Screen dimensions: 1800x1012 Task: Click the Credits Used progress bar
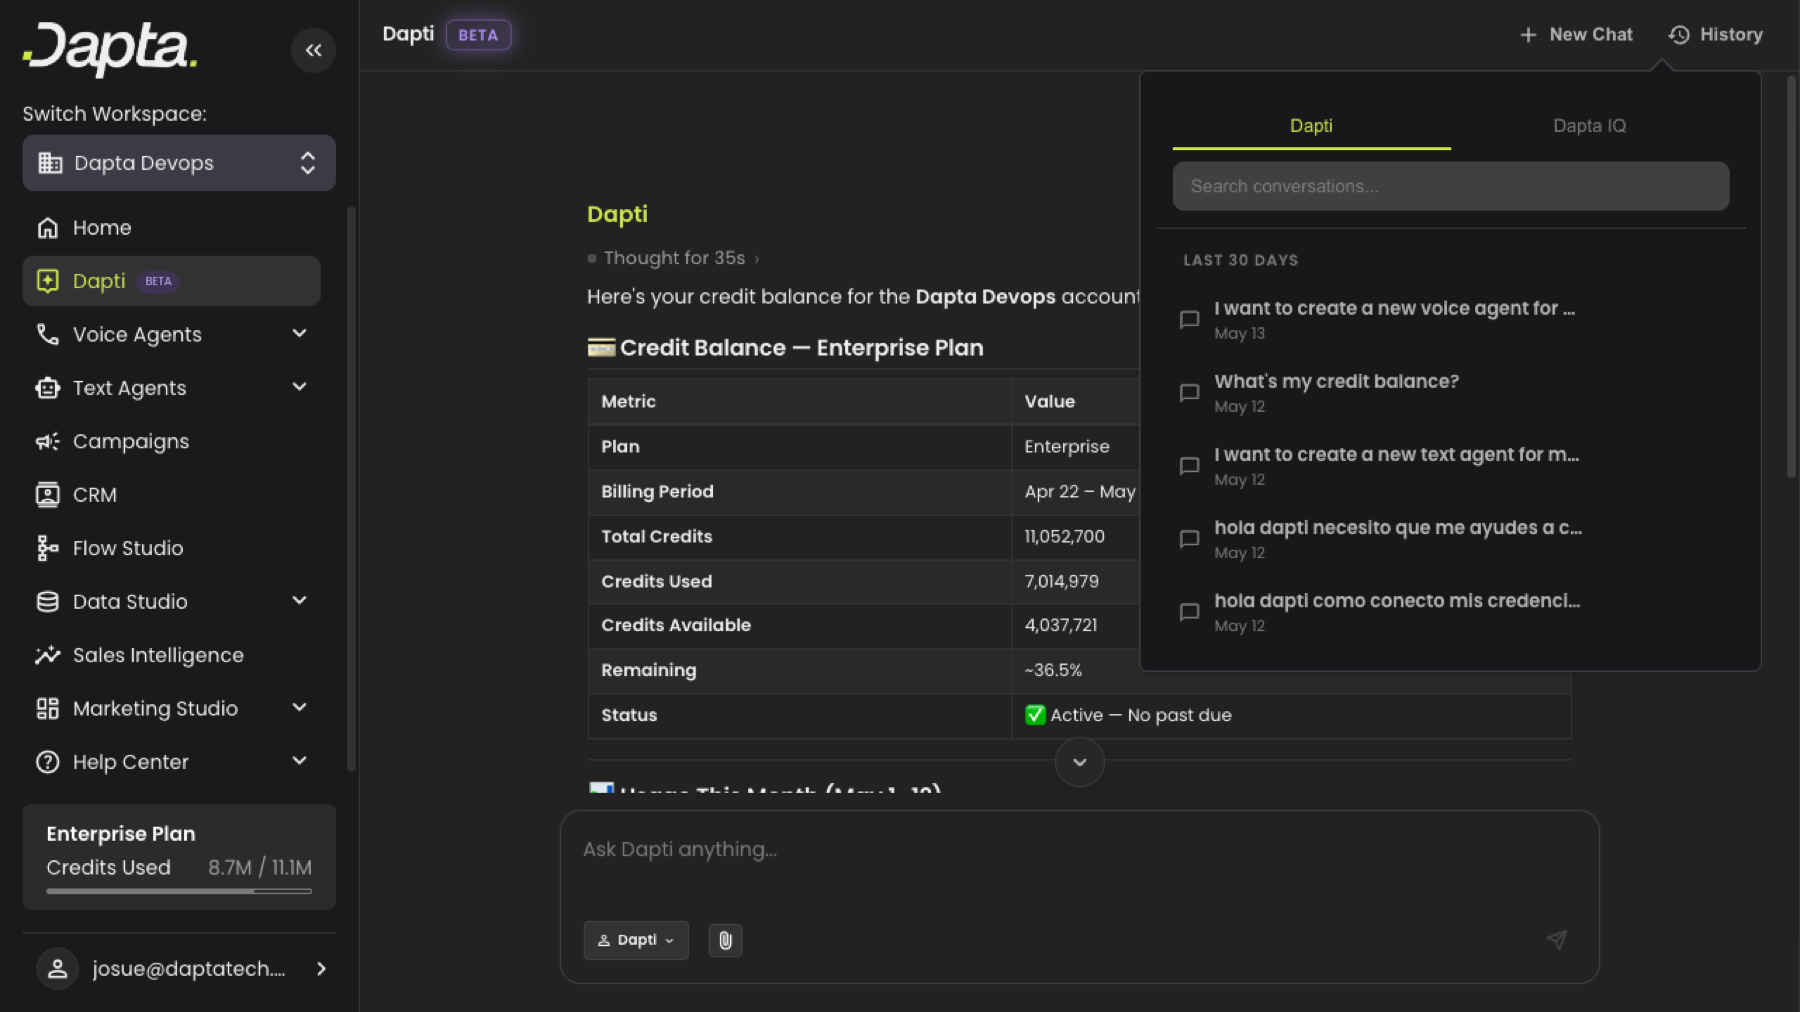[x=179, y=891]
